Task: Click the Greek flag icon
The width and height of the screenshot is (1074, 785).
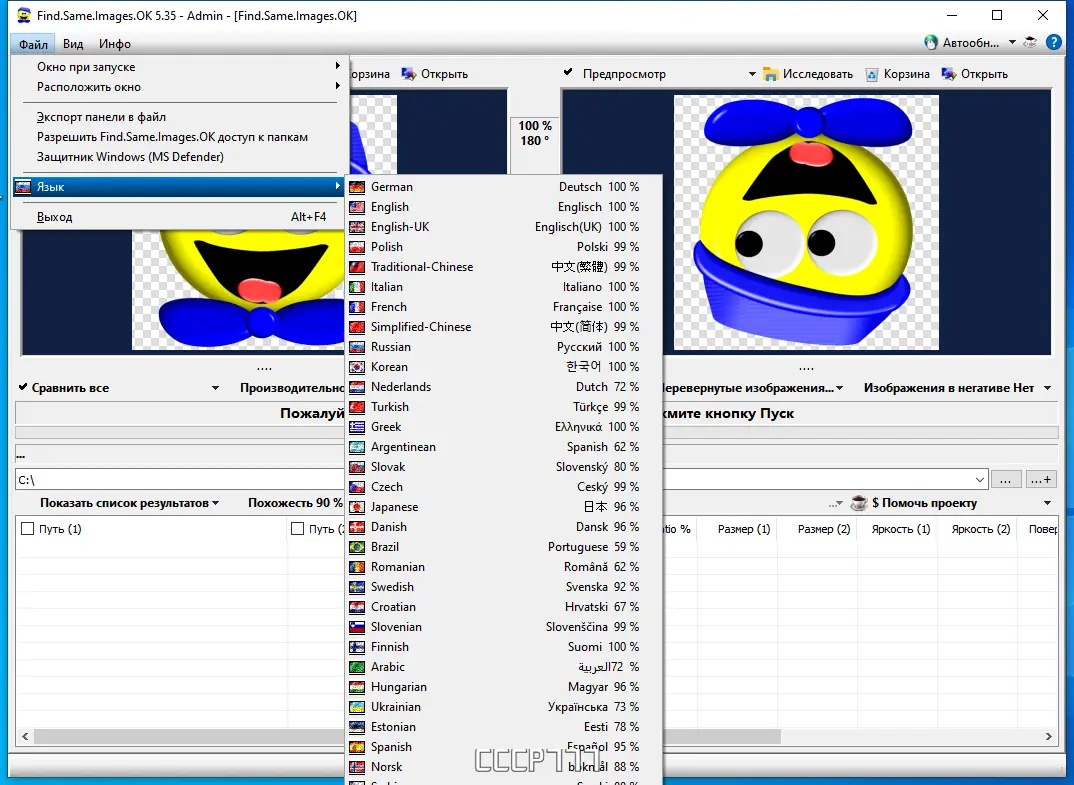Action: [x=357, y=427]
